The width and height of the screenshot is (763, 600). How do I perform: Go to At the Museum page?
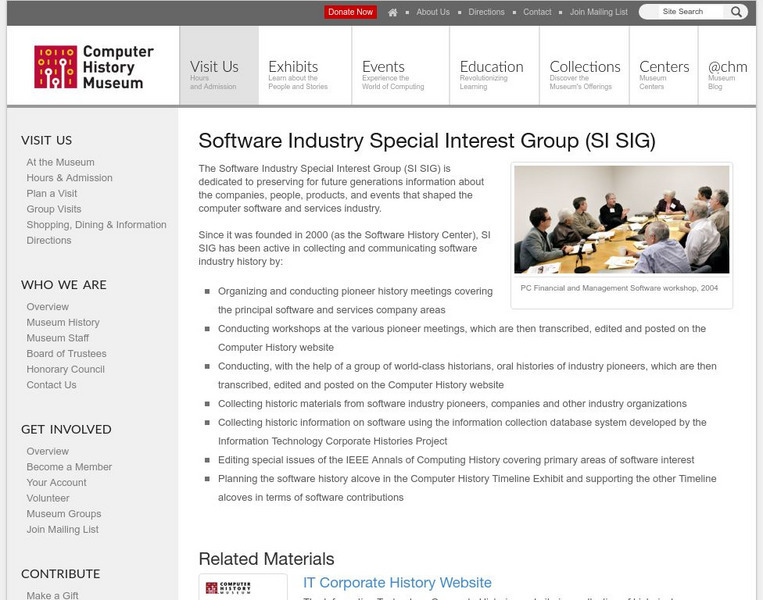60,163
